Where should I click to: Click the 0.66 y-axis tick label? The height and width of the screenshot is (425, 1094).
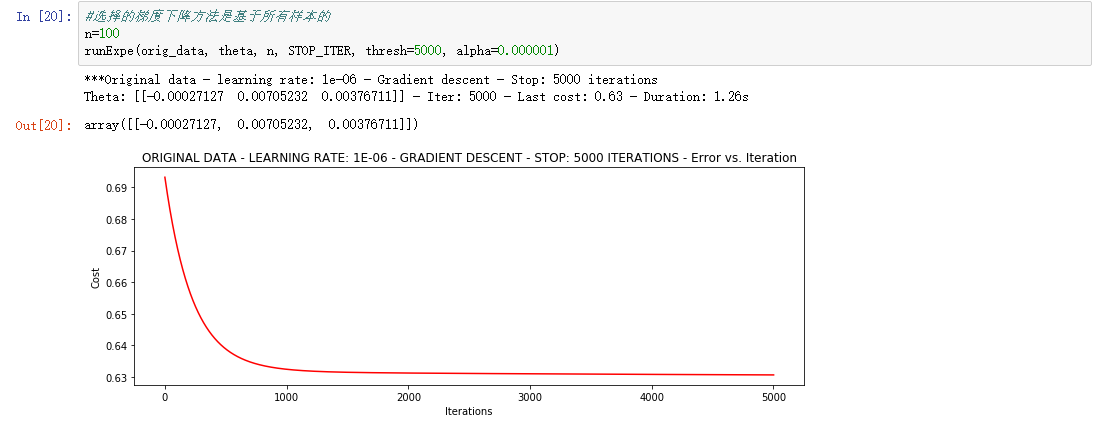(x=117, y=283)
